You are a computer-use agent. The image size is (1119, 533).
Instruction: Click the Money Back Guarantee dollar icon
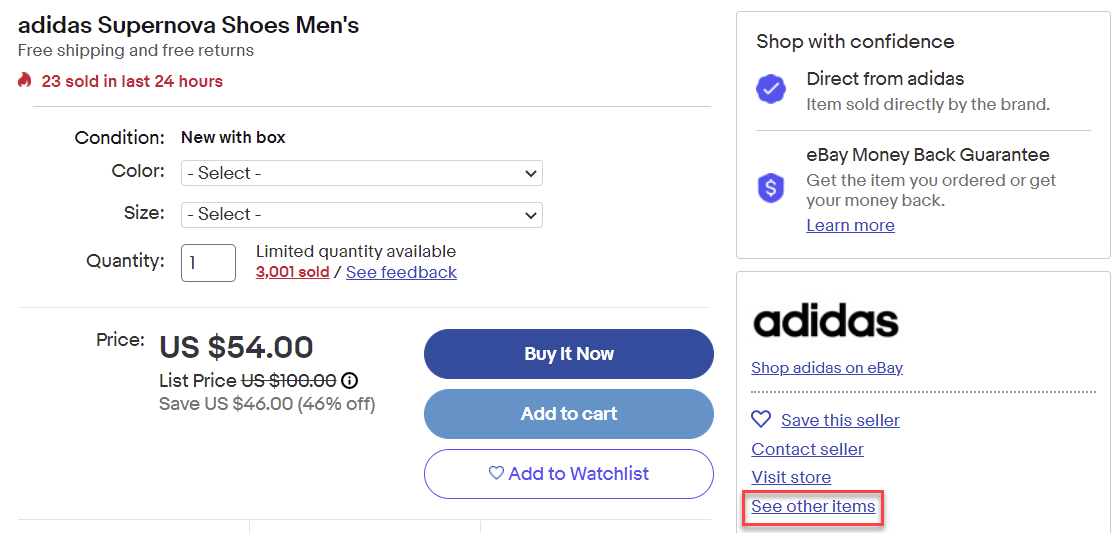tap(771, 187)
